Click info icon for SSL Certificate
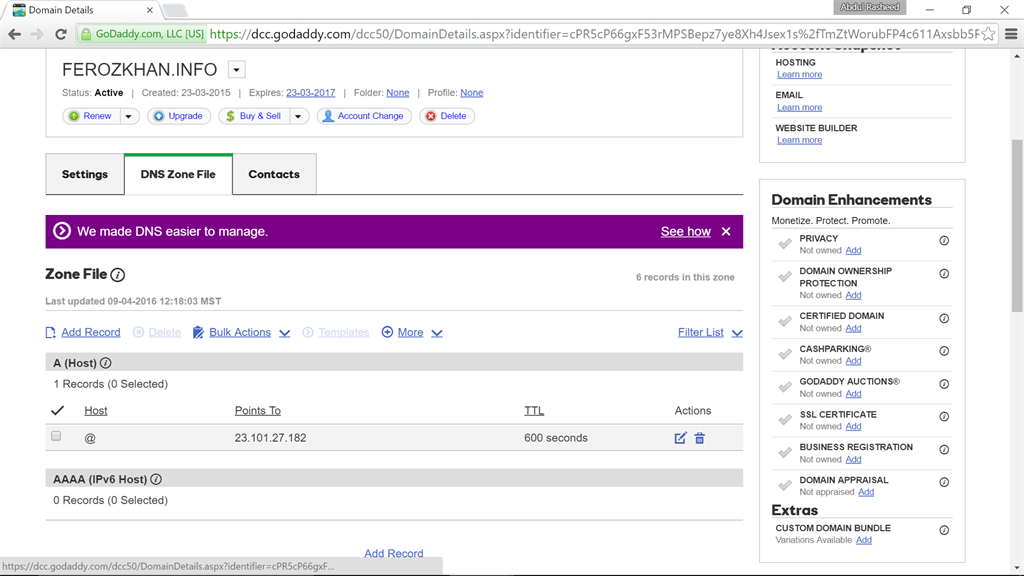The image size is (1024, 576). click(944, 417)
